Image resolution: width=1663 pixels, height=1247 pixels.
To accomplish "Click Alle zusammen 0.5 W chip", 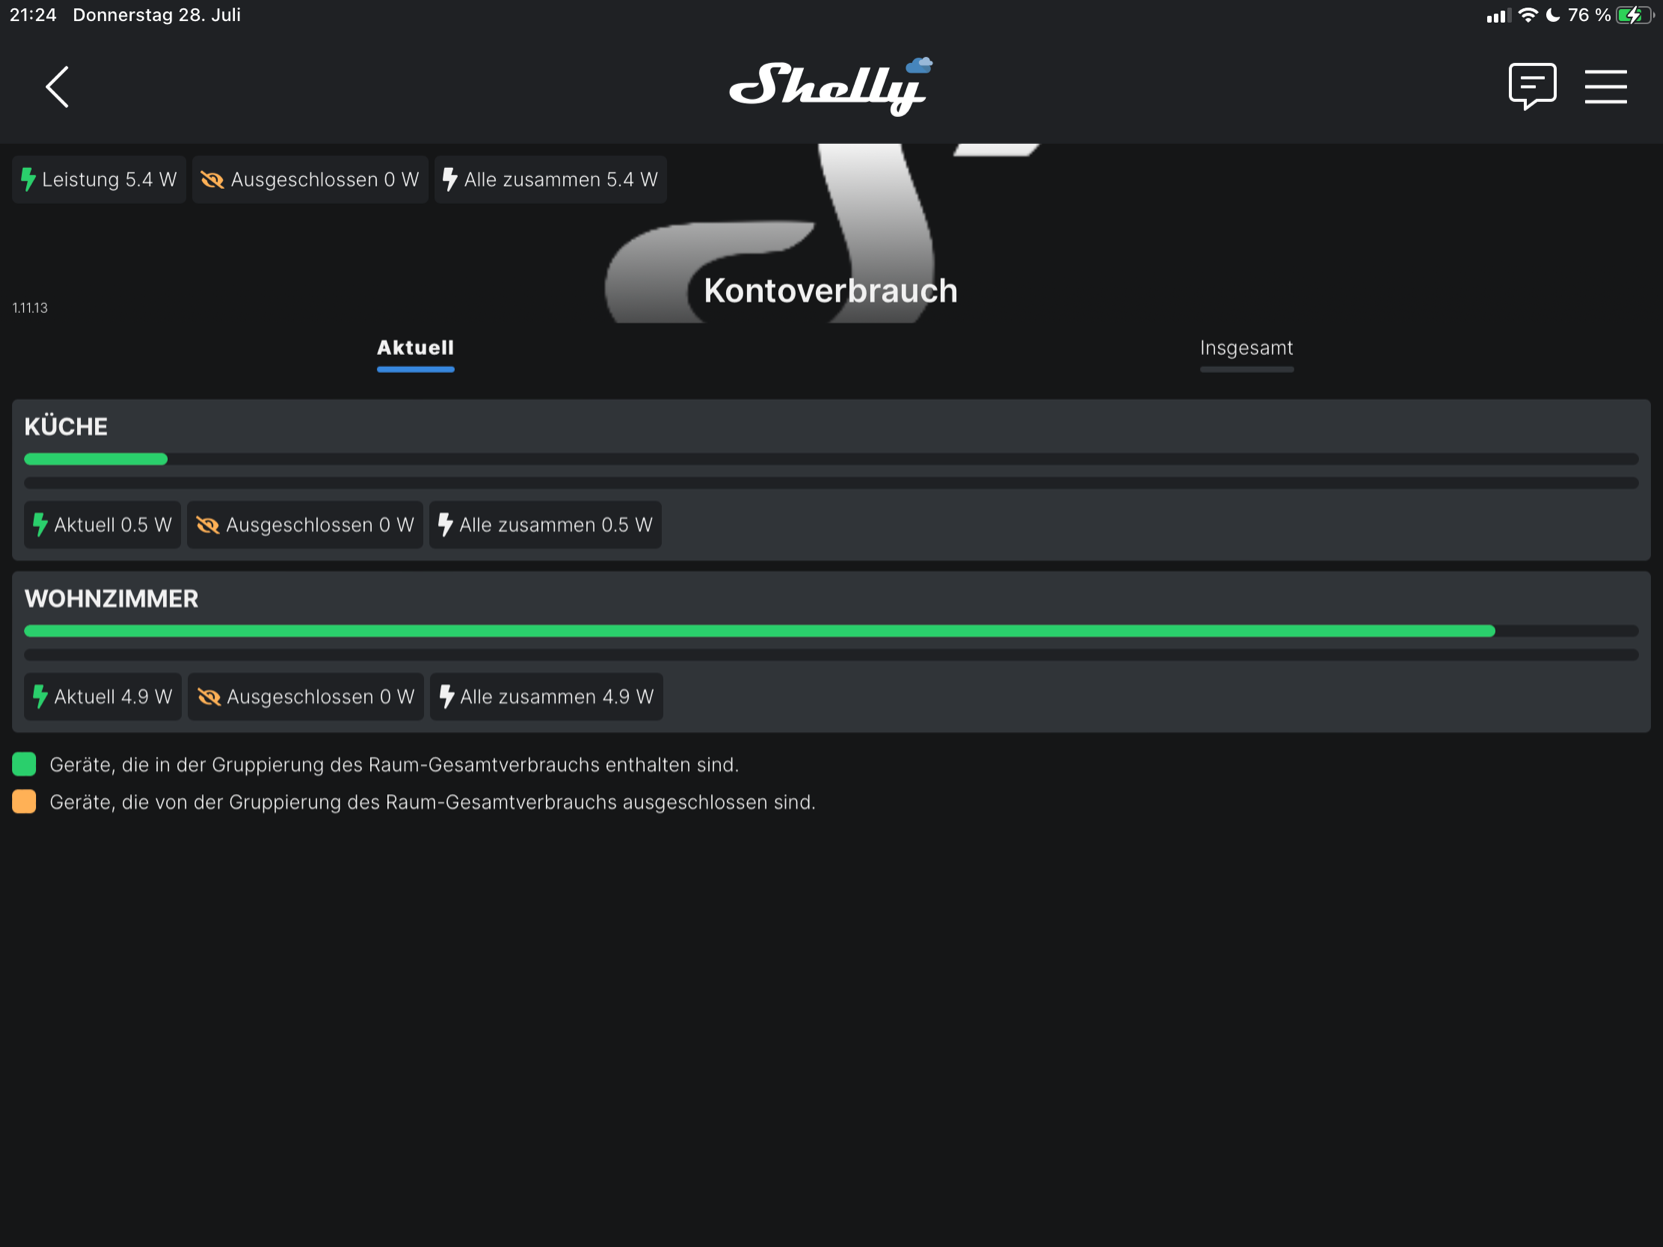I will pos(545,525).
